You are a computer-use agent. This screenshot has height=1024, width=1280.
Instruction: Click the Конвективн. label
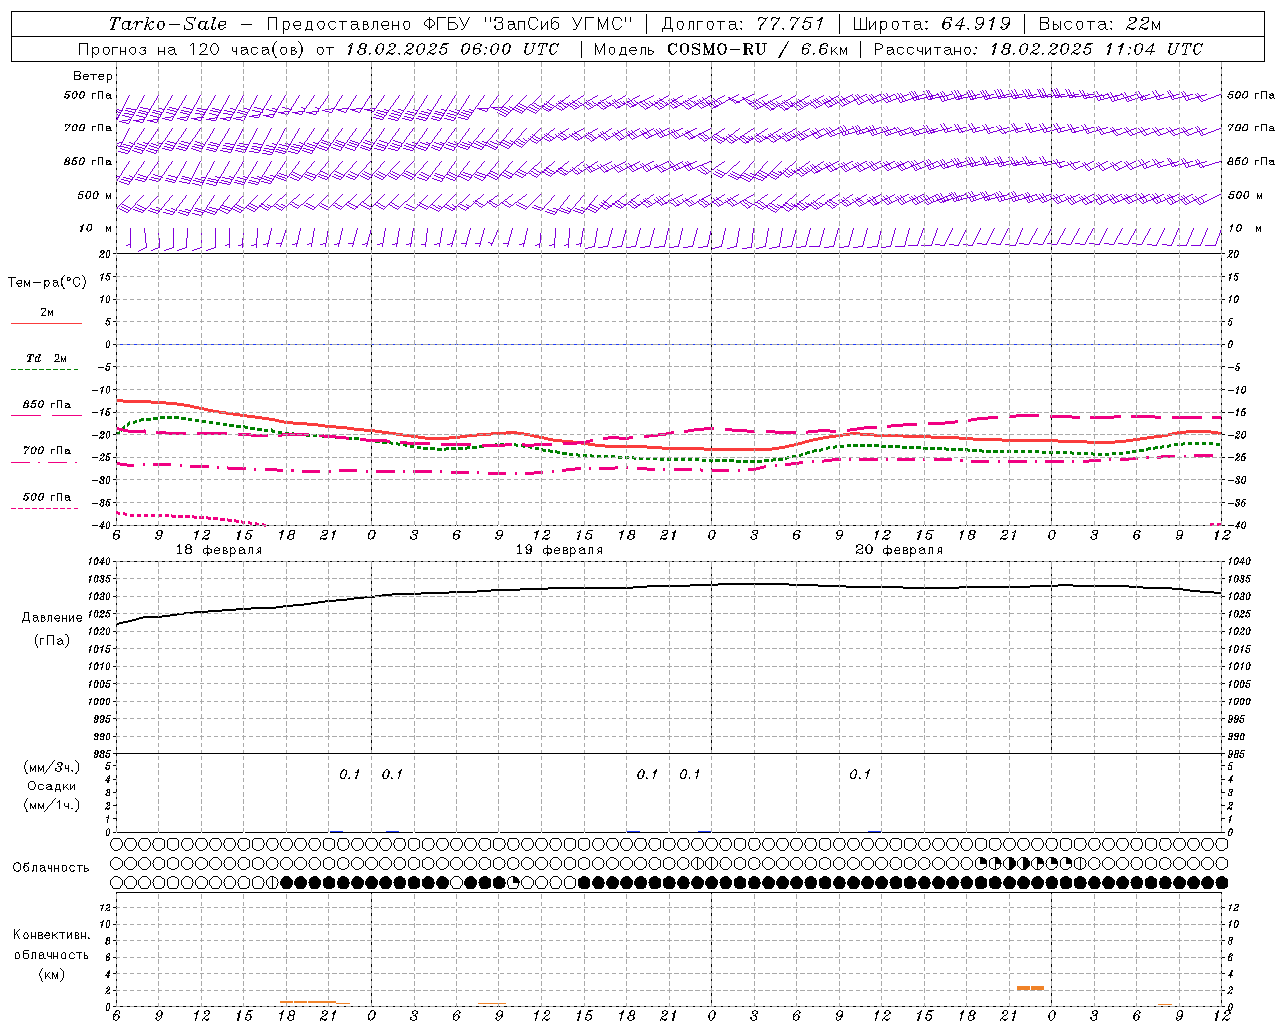click(51, 935)
